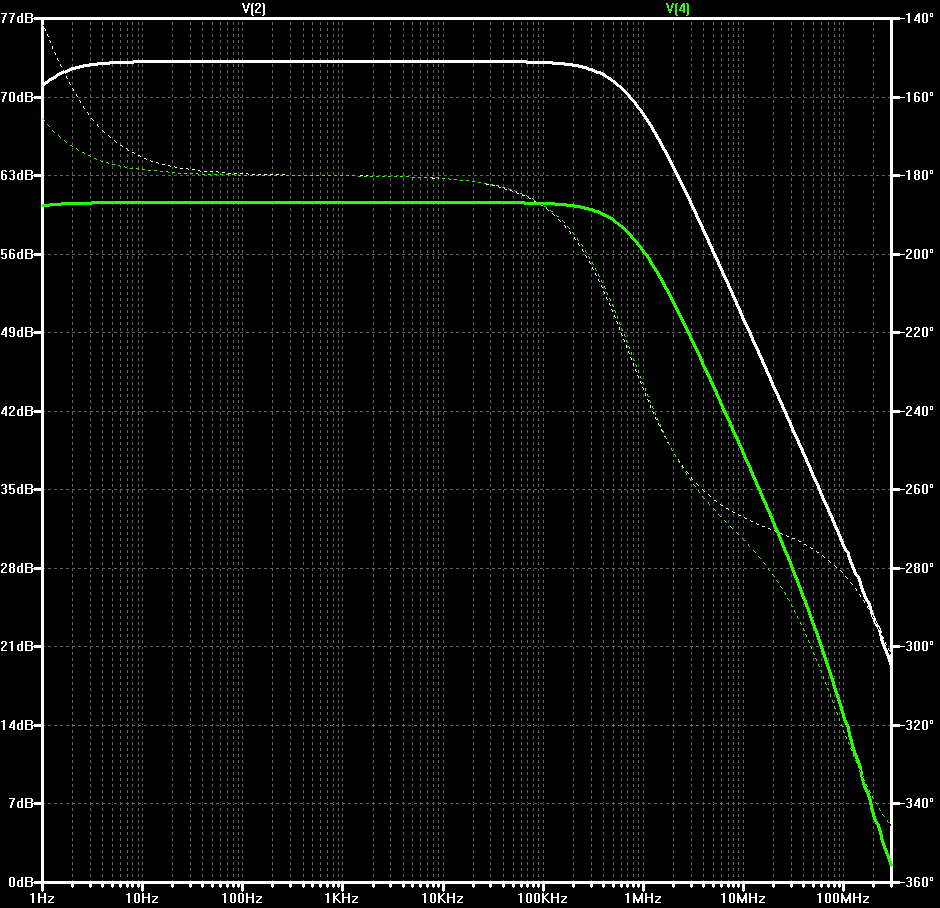Click the 1MHz frequency tick label

(x=643, y=898)
